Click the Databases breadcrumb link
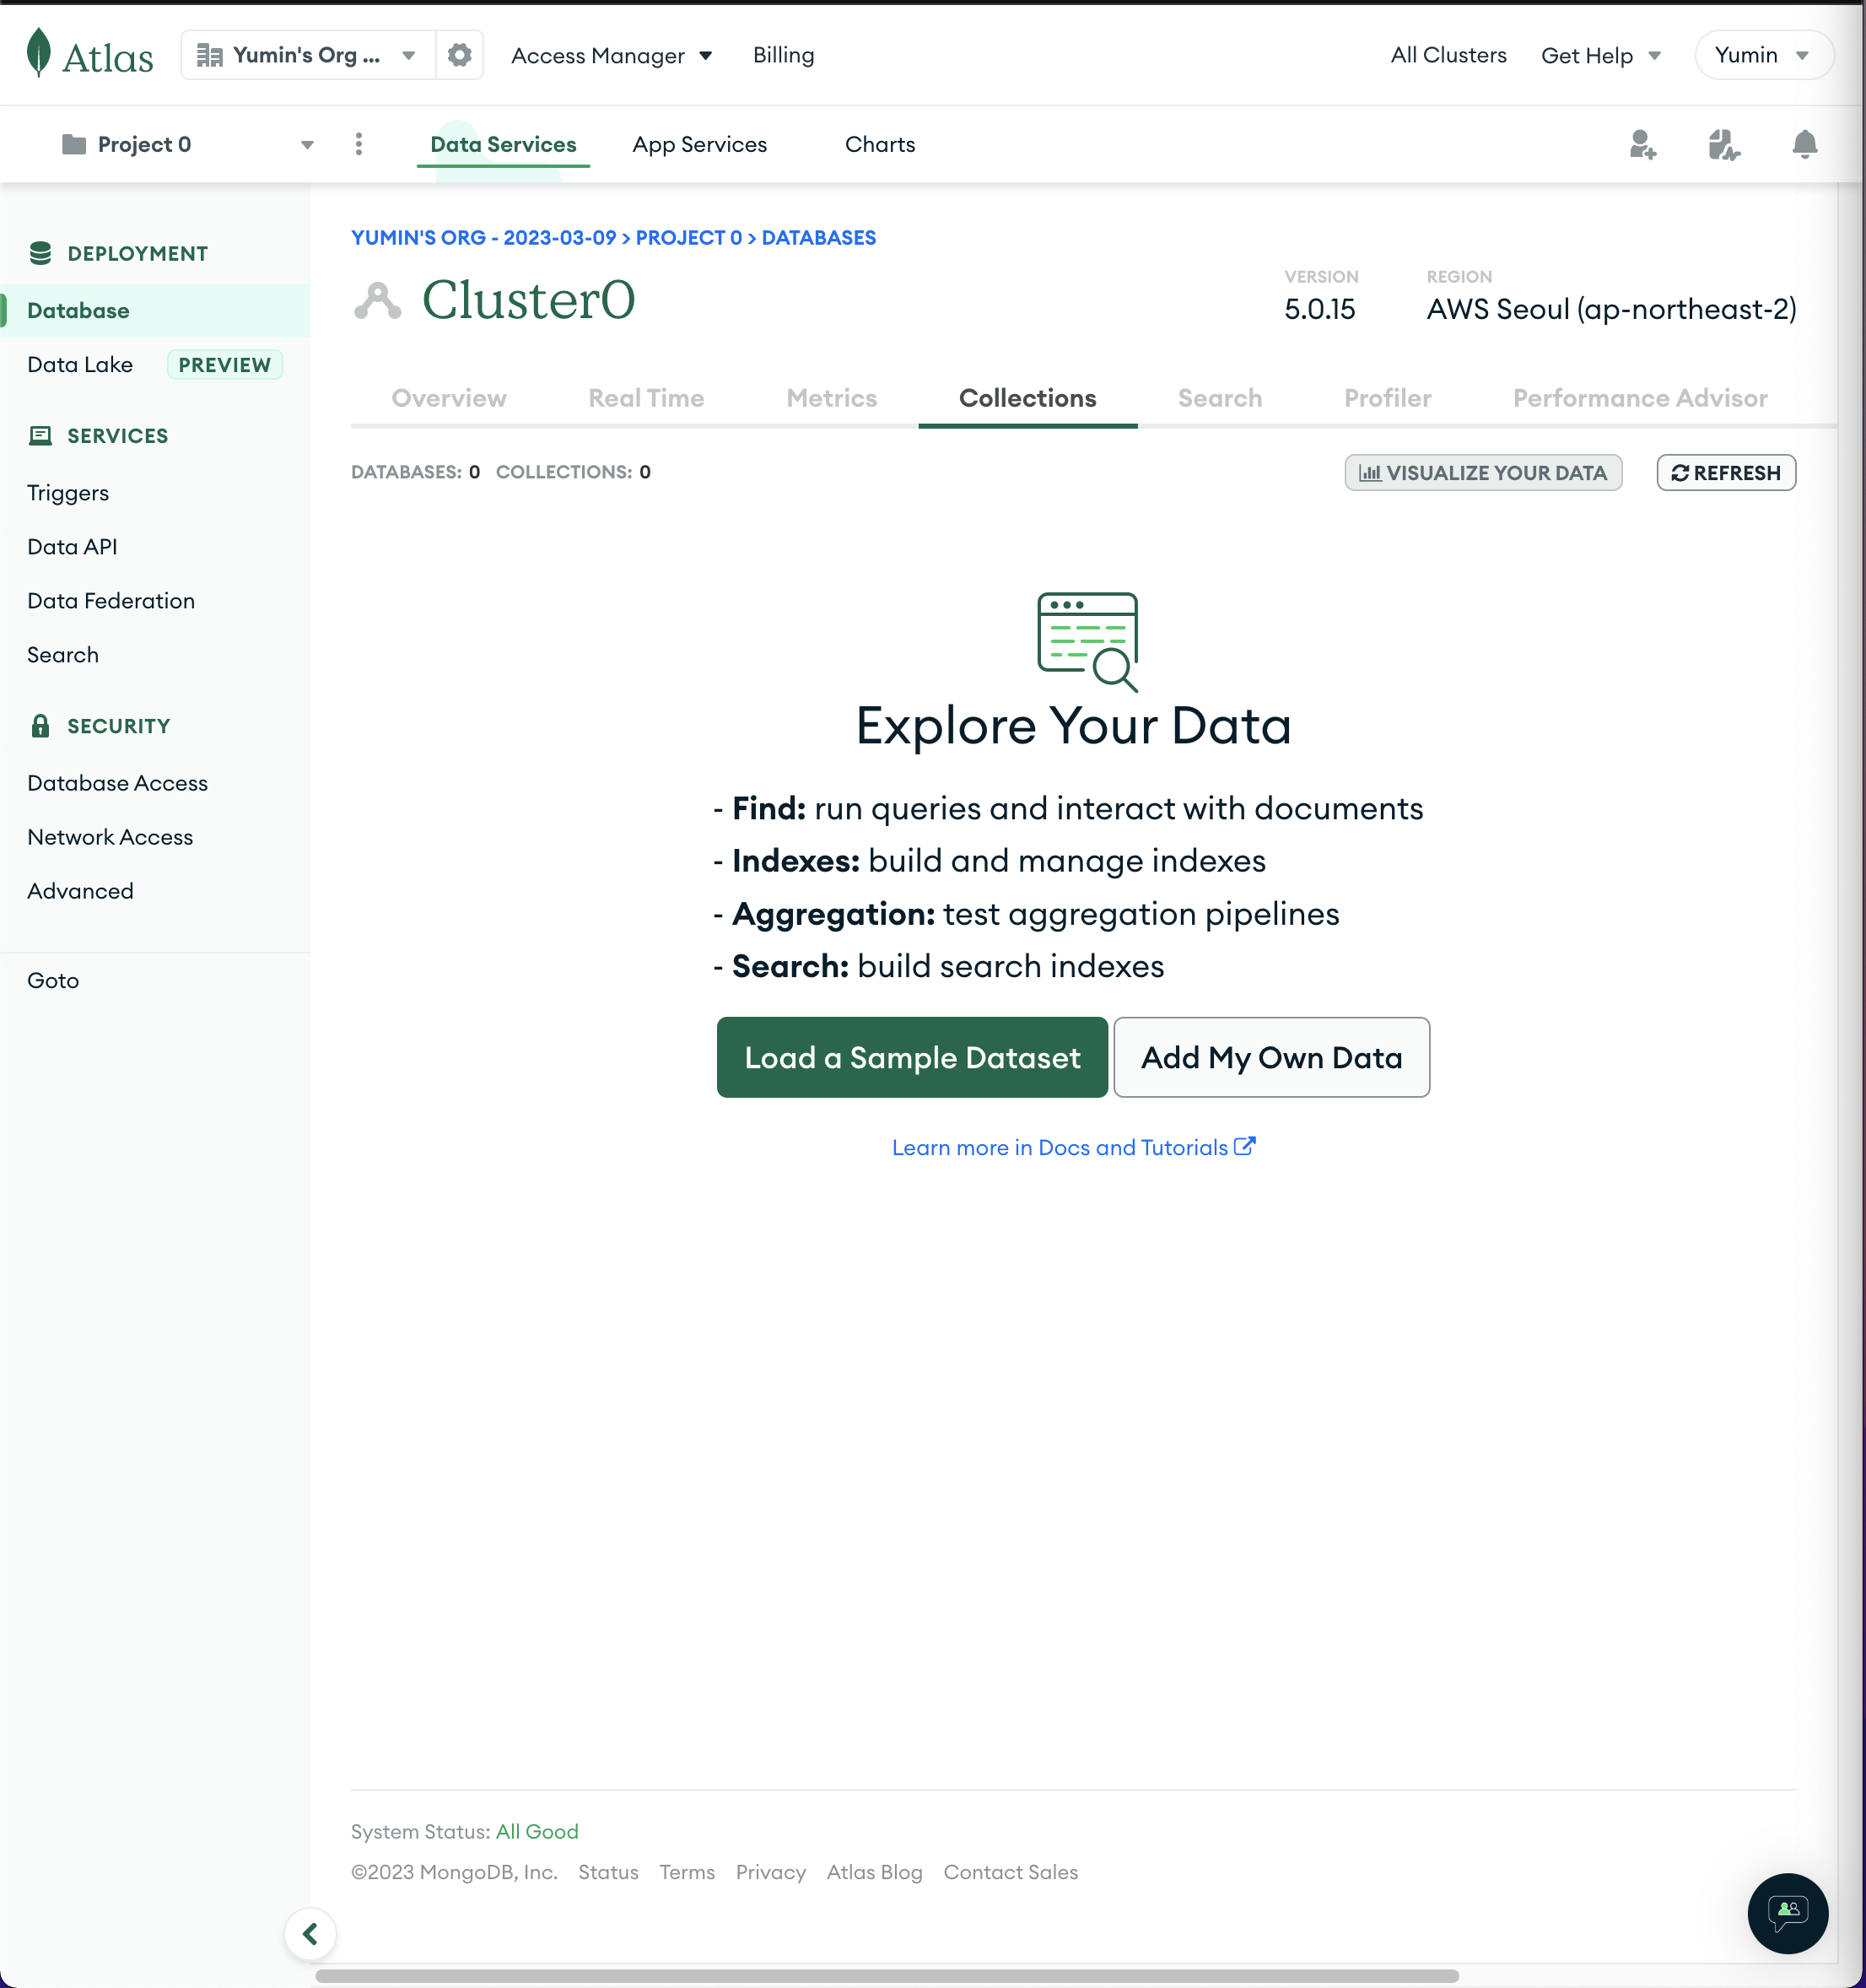This screenshot has width=1866, height=1988. [818, 238]
